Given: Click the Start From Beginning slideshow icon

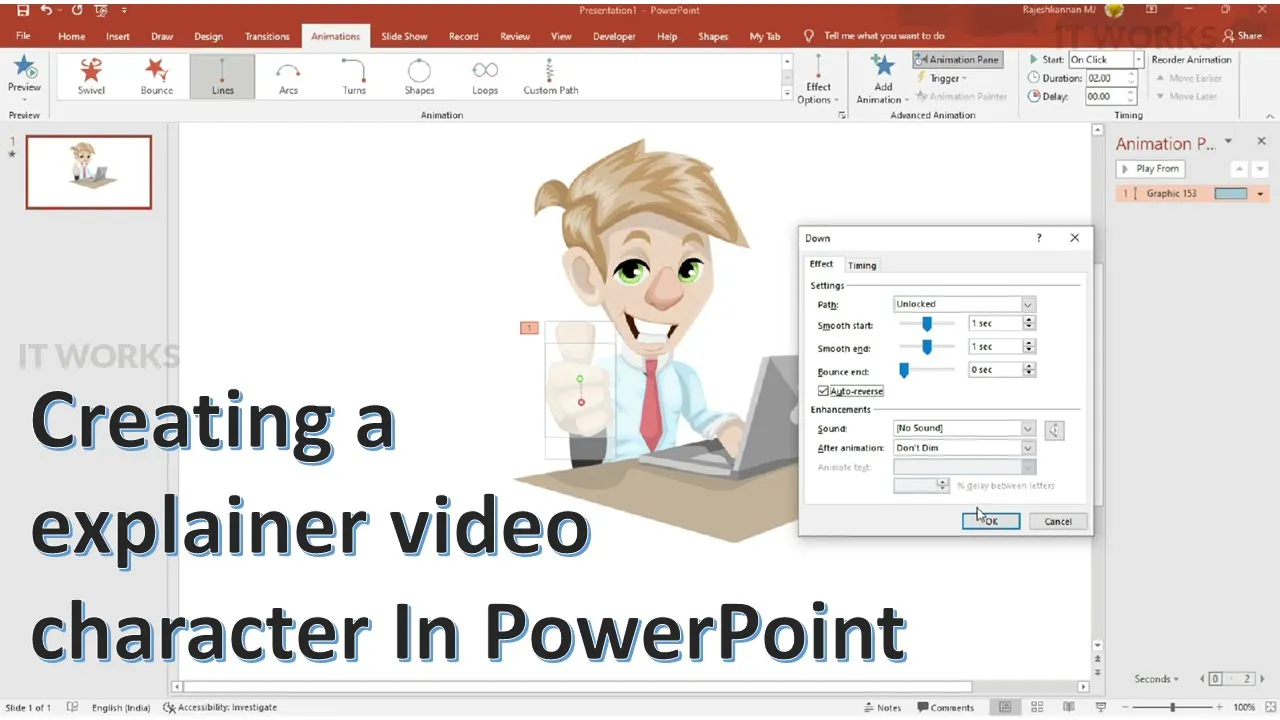Looking at the screenshot, I should point(101,10).
